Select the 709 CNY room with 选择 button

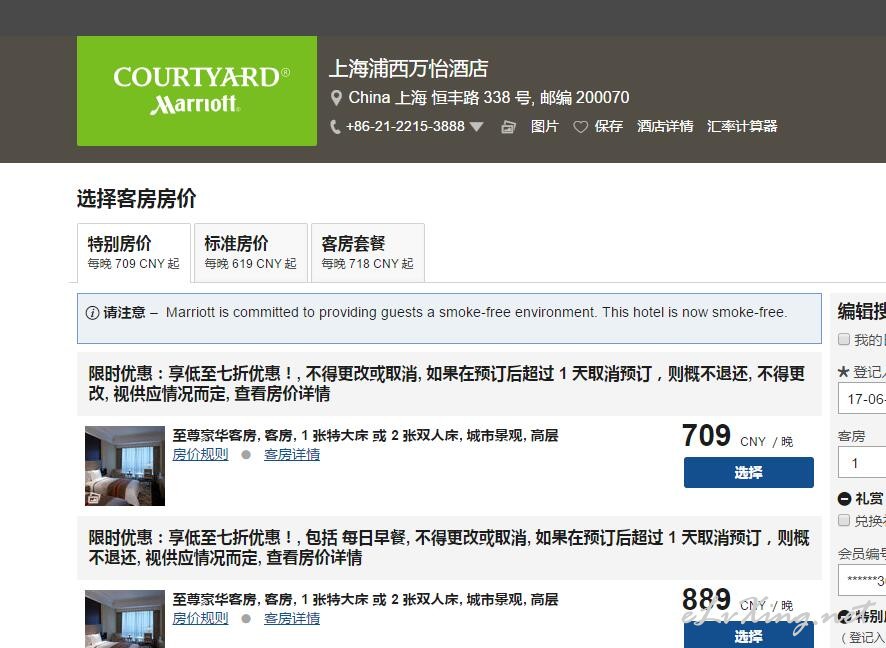click(749, 472)
